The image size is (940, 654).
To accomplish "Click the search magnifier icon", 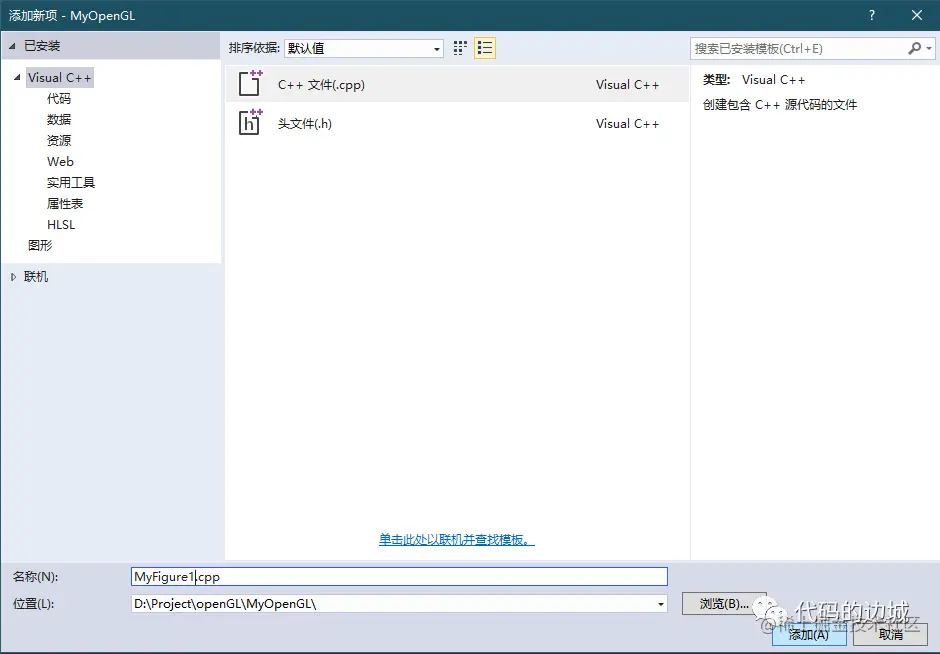I will (914, 49).
